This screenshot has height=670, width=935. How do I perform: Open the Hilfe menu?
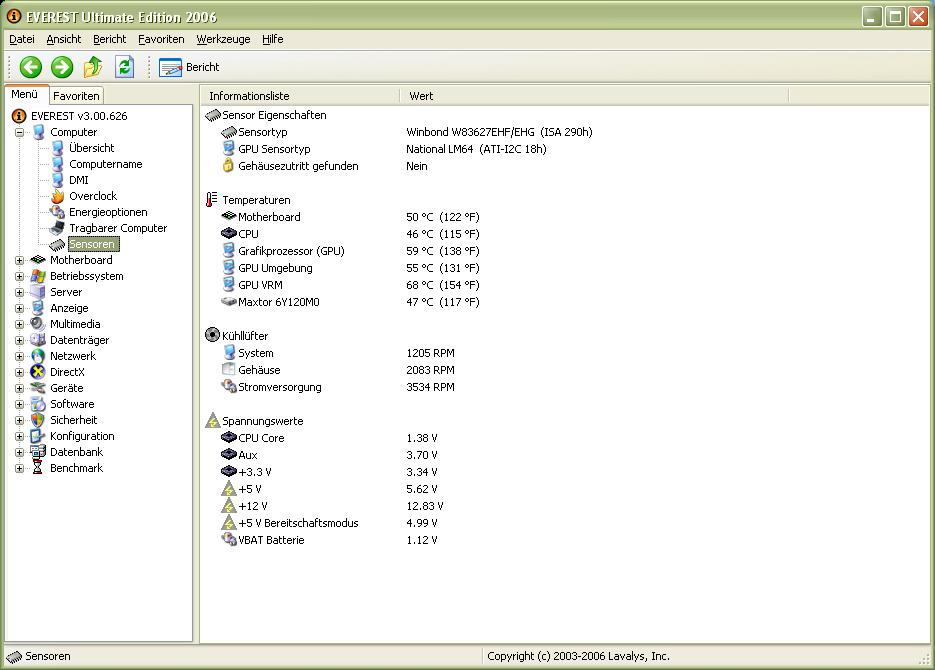[273, 39]
